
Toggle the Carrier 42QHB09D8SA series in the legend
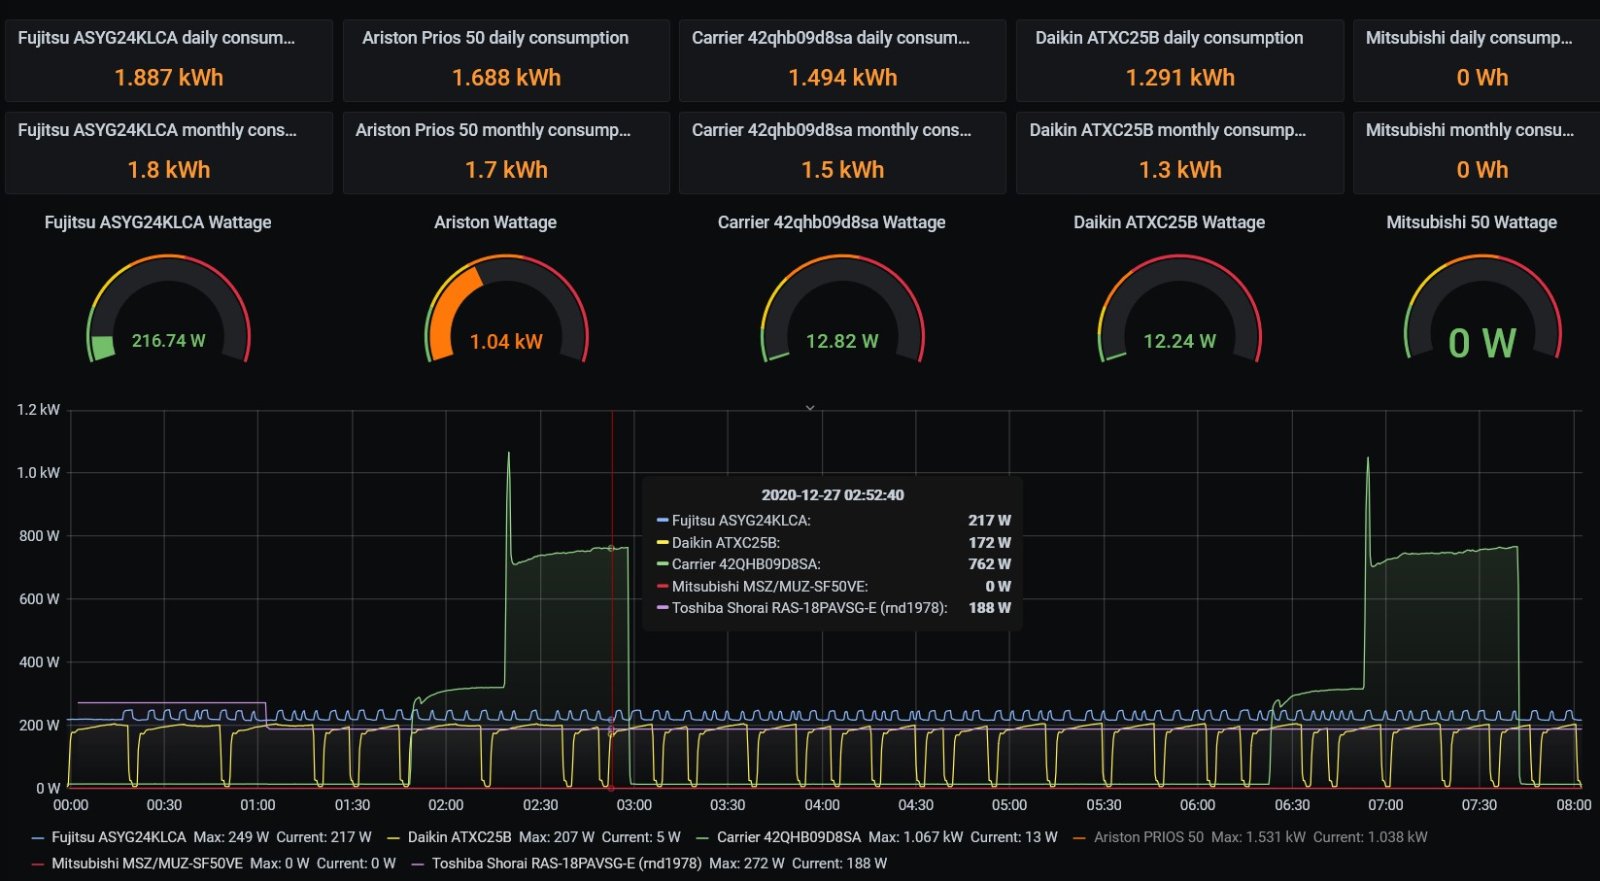789,837
